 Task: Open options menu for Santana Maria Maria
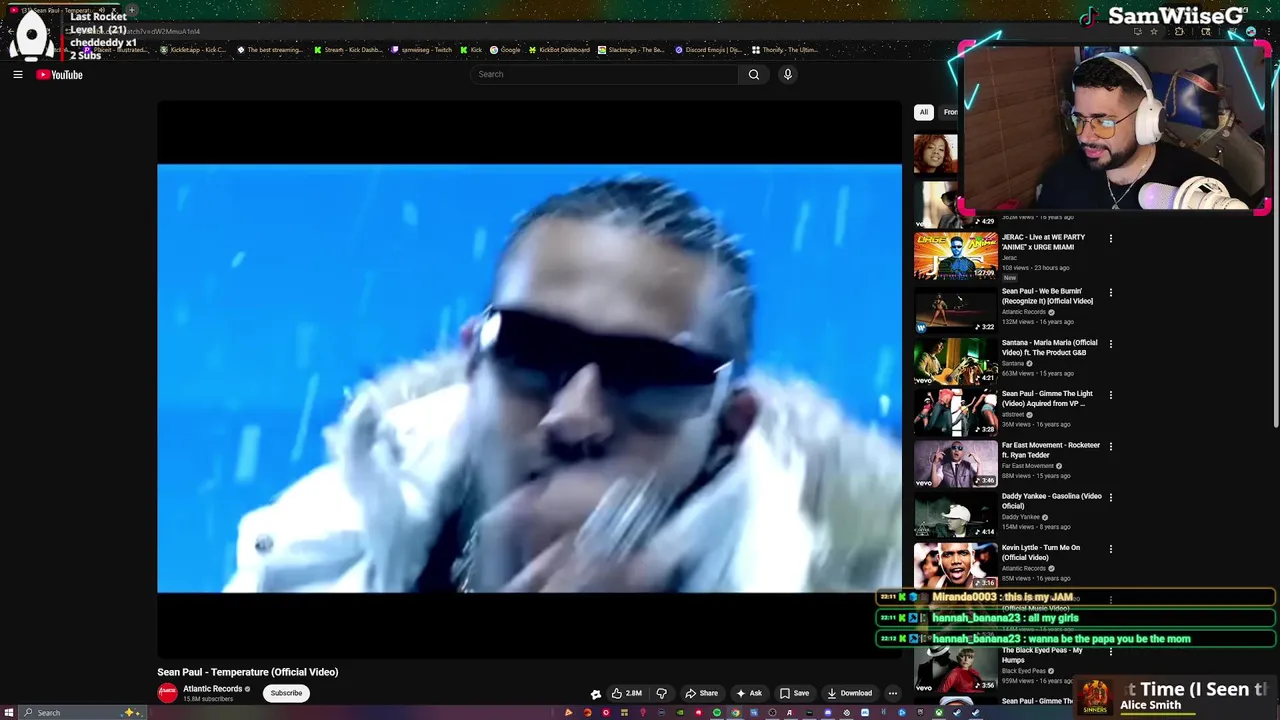pos(1110,344)
